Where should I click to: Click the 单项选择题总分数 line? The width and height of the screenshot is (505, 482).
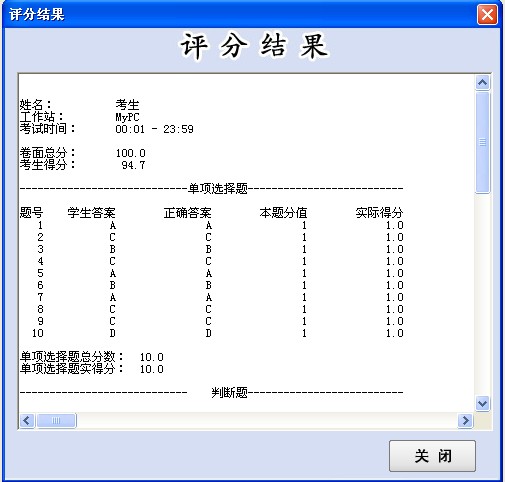tap(92, 357)
